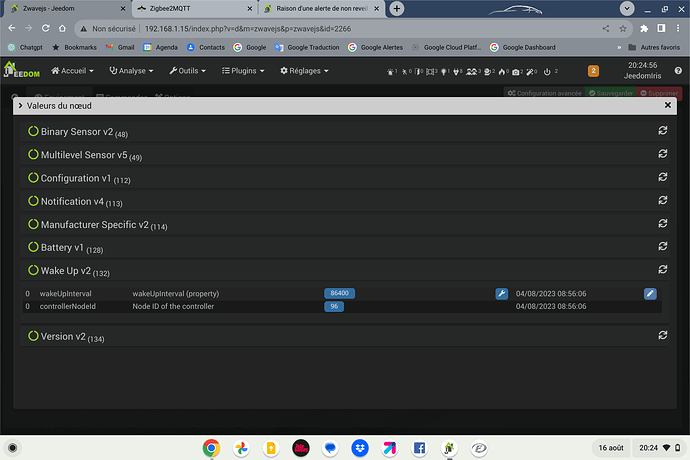Open the Google Traduction bookmark
The height and width of the screenshot is (460, 690).
(307, 48)
